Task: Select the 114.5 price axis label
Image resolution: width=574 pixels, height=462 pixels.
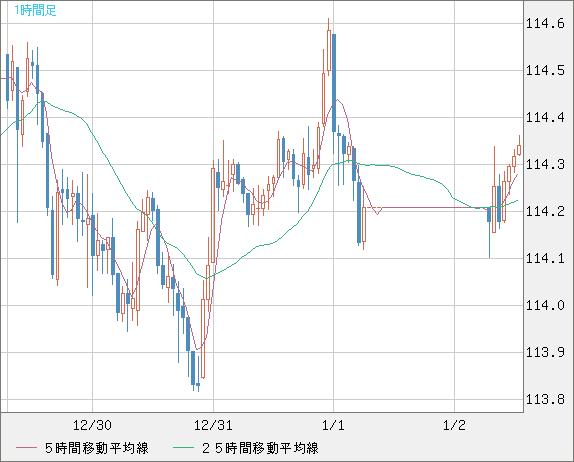Action: pos(545,70)
